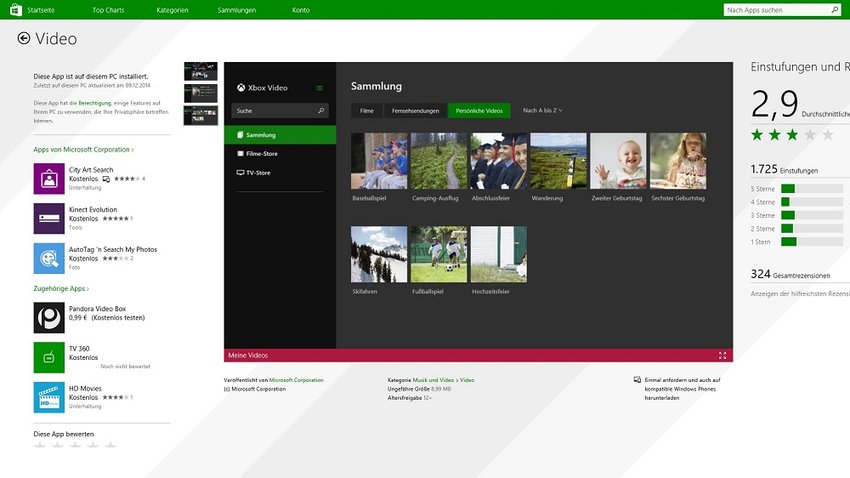The image size is (850, 478).
Task: Click the Hochzeitsfeier video thumbnail
Action: click(499, 254)
